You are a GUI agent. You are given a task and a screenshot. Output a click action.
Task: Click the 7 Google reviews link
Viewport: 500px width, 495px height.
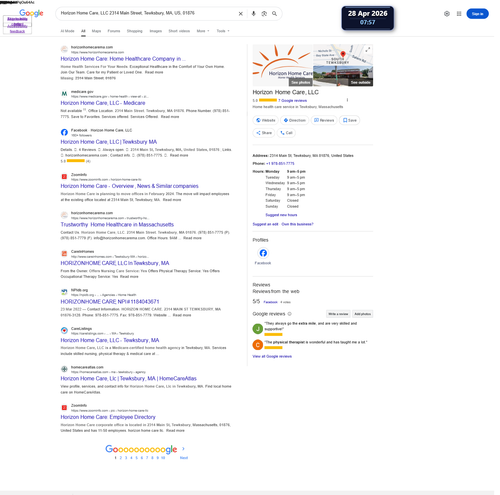[292, 100]
